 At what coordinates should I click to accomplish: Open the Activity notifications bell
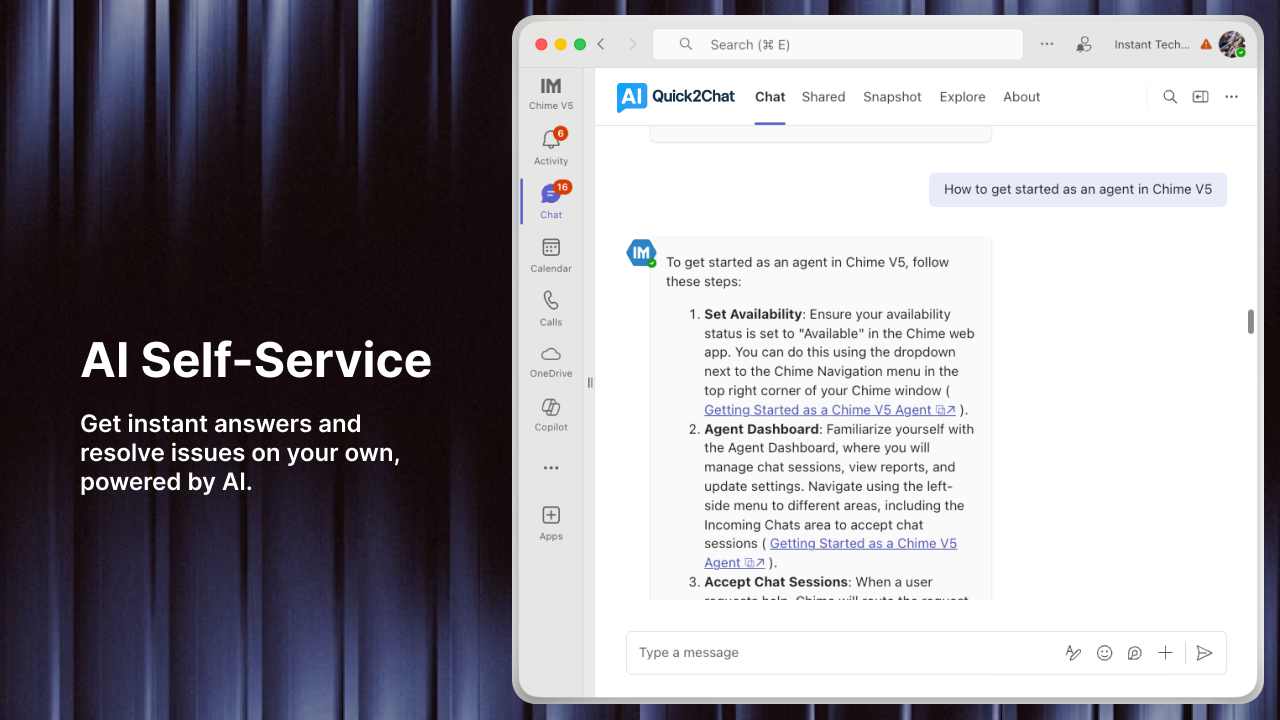(x=550, y=141)
